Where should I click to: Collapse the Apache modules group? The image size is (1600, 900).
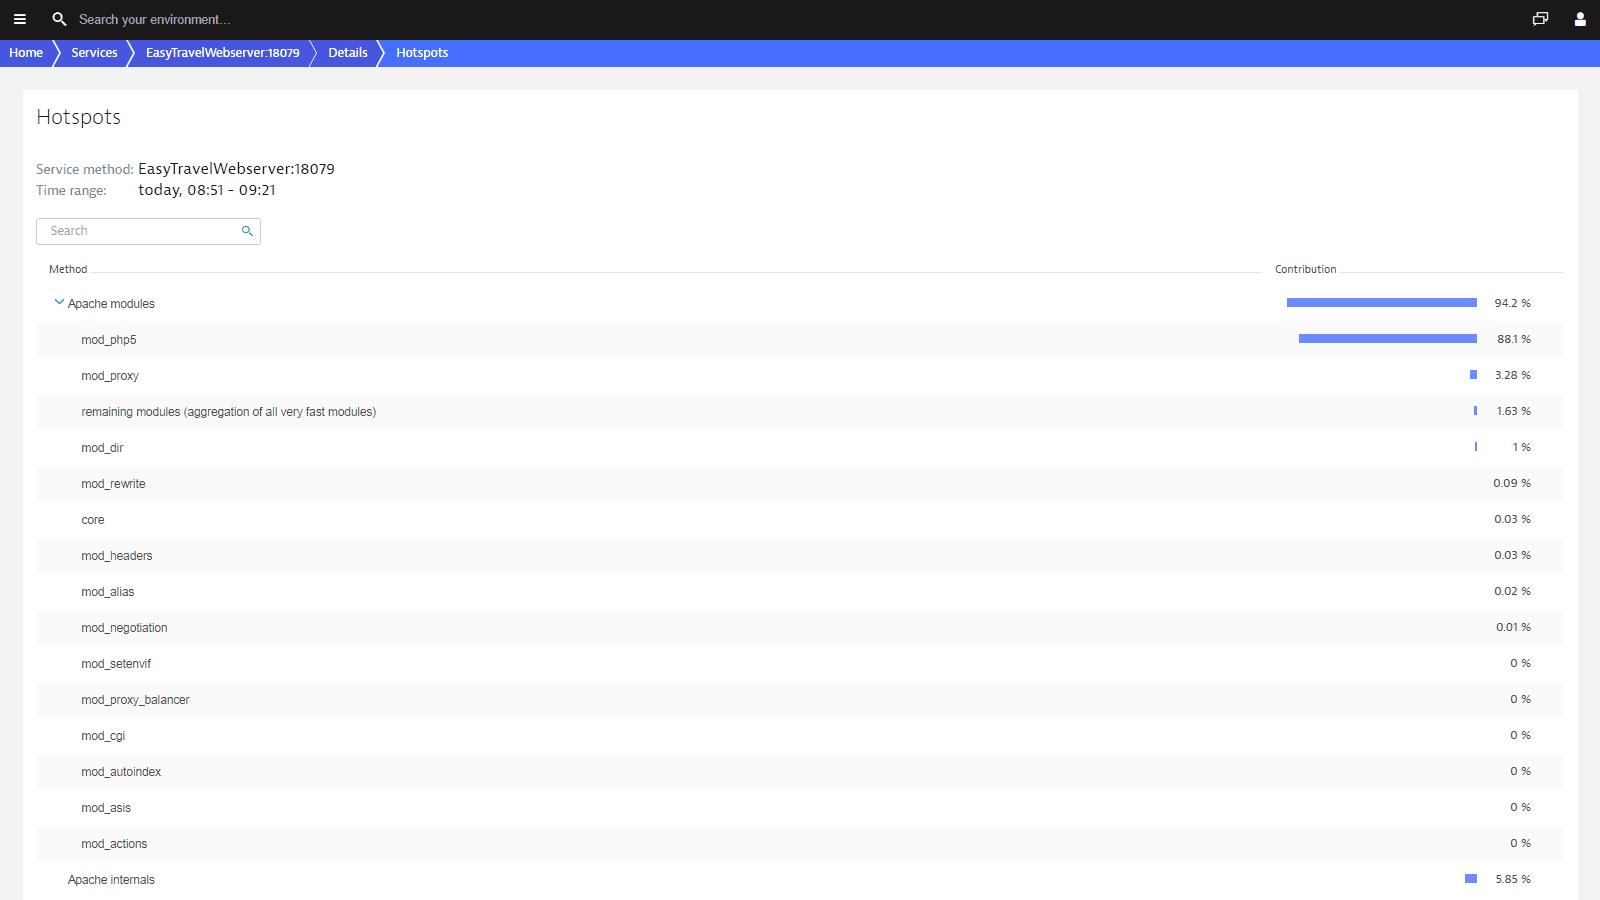59,302
